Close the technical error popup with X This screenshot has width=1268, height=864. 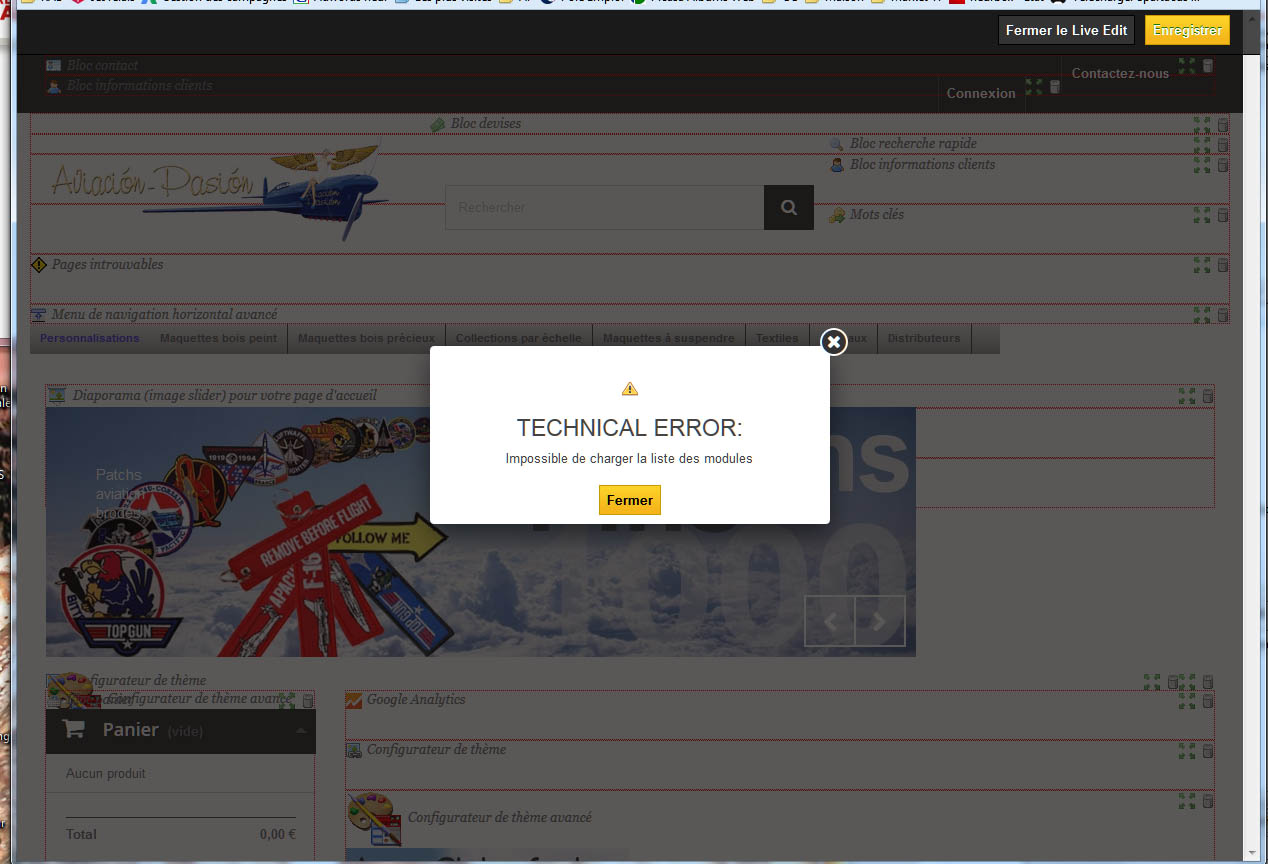(x=834, y=342)
